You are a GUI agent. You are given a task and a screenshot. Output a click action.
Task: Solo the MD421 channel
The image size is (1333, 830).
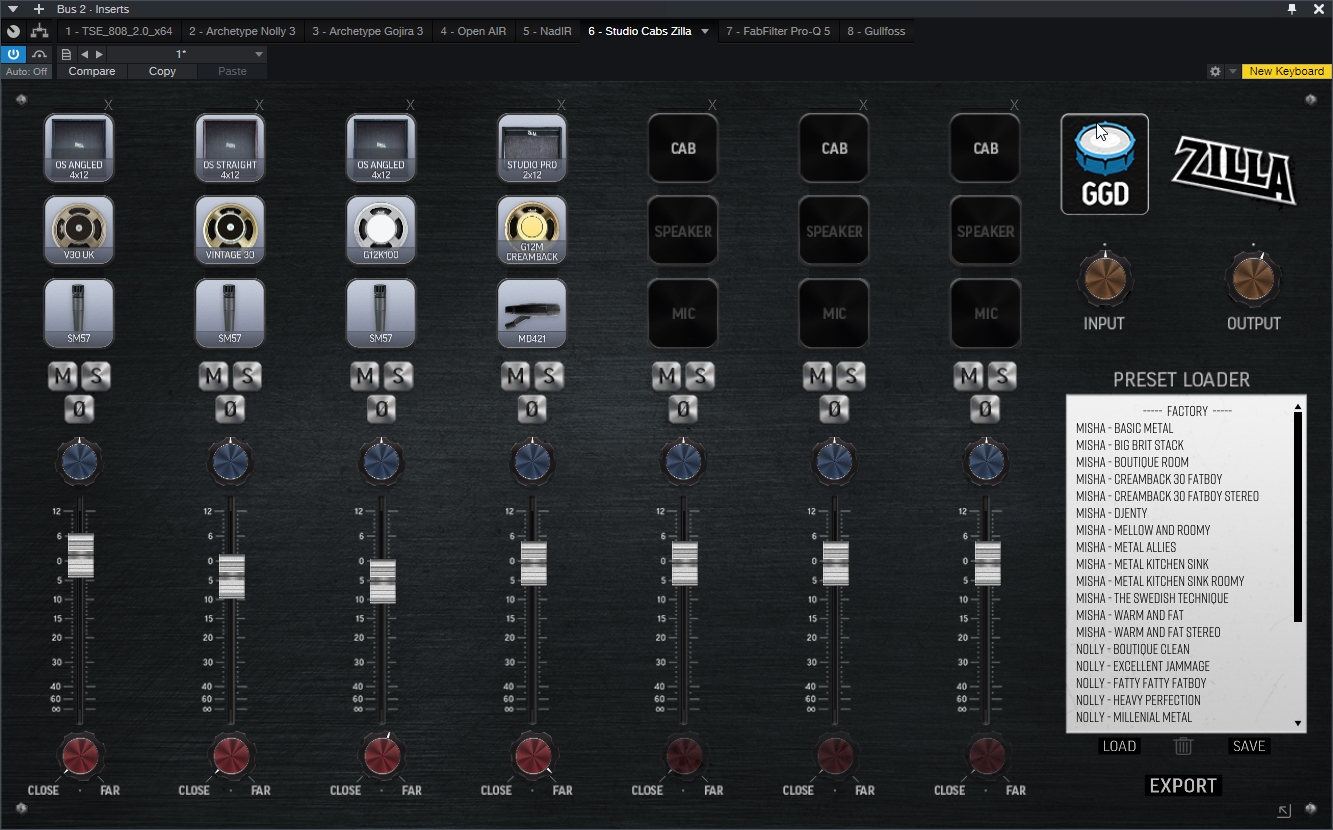549,376
